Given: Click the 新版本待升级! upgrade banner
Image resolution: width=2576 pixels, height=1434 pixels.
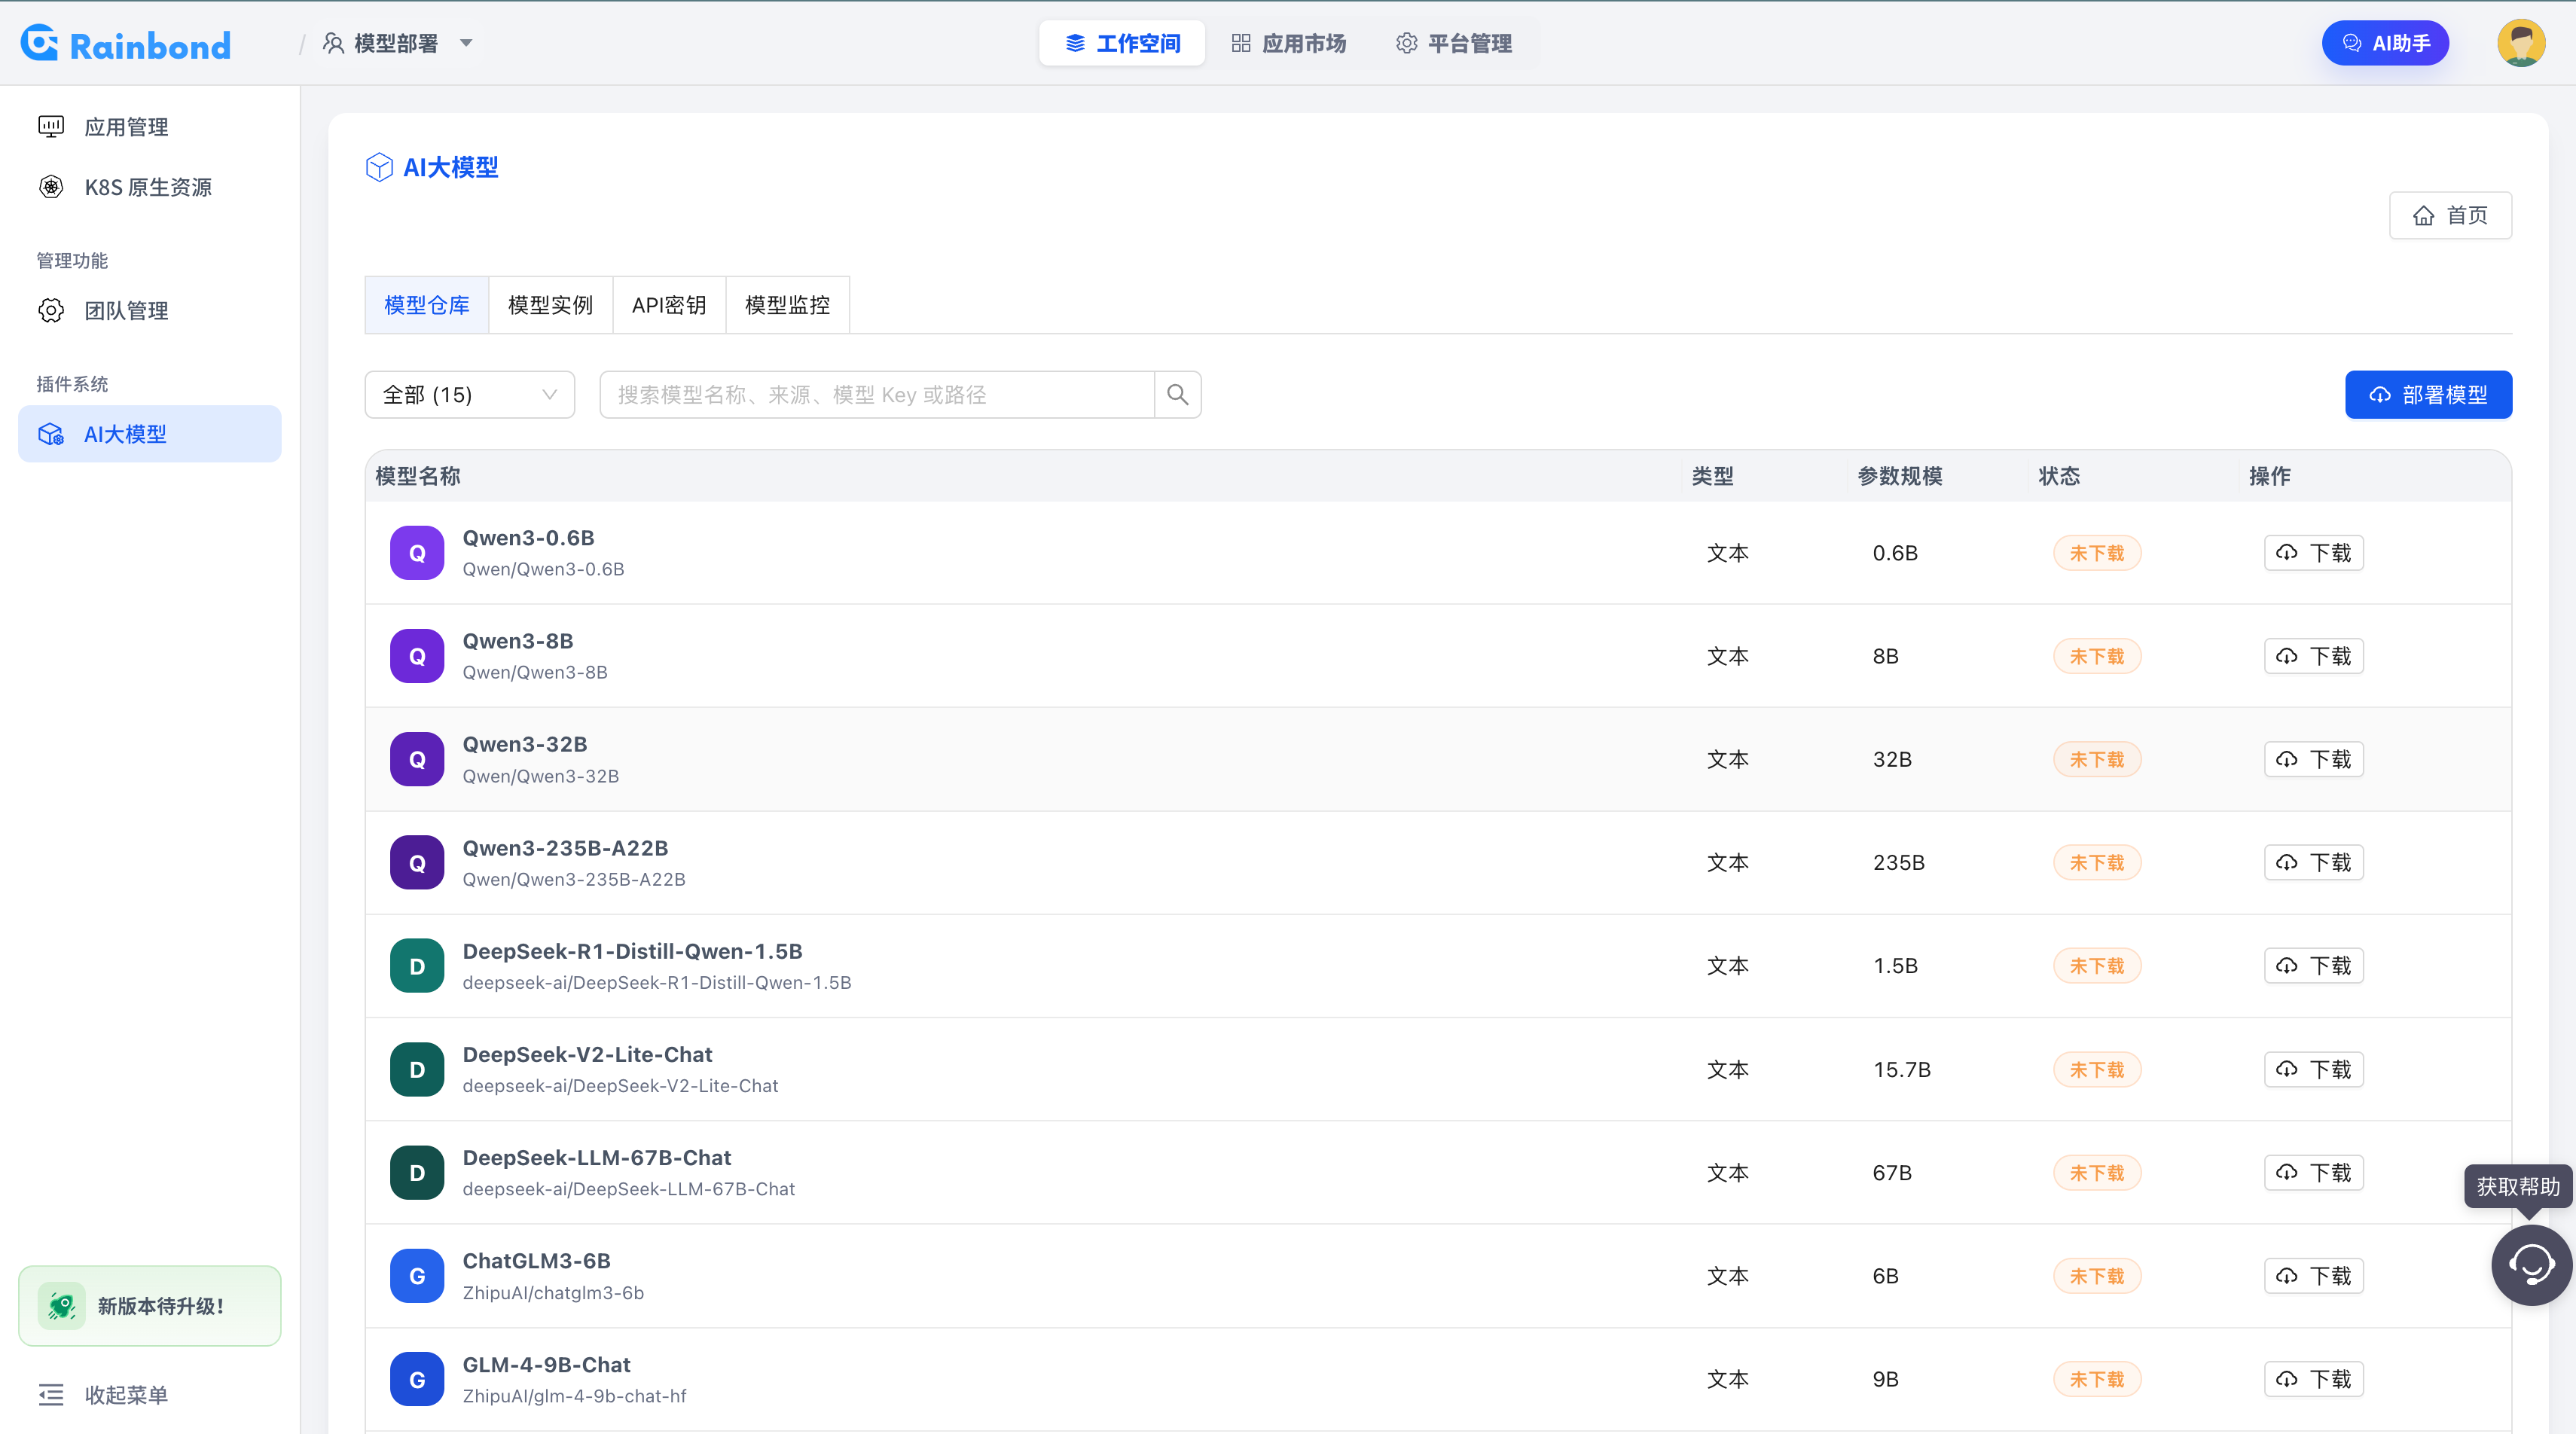Looking at the screenshot, I should [x=150, y=1306].
